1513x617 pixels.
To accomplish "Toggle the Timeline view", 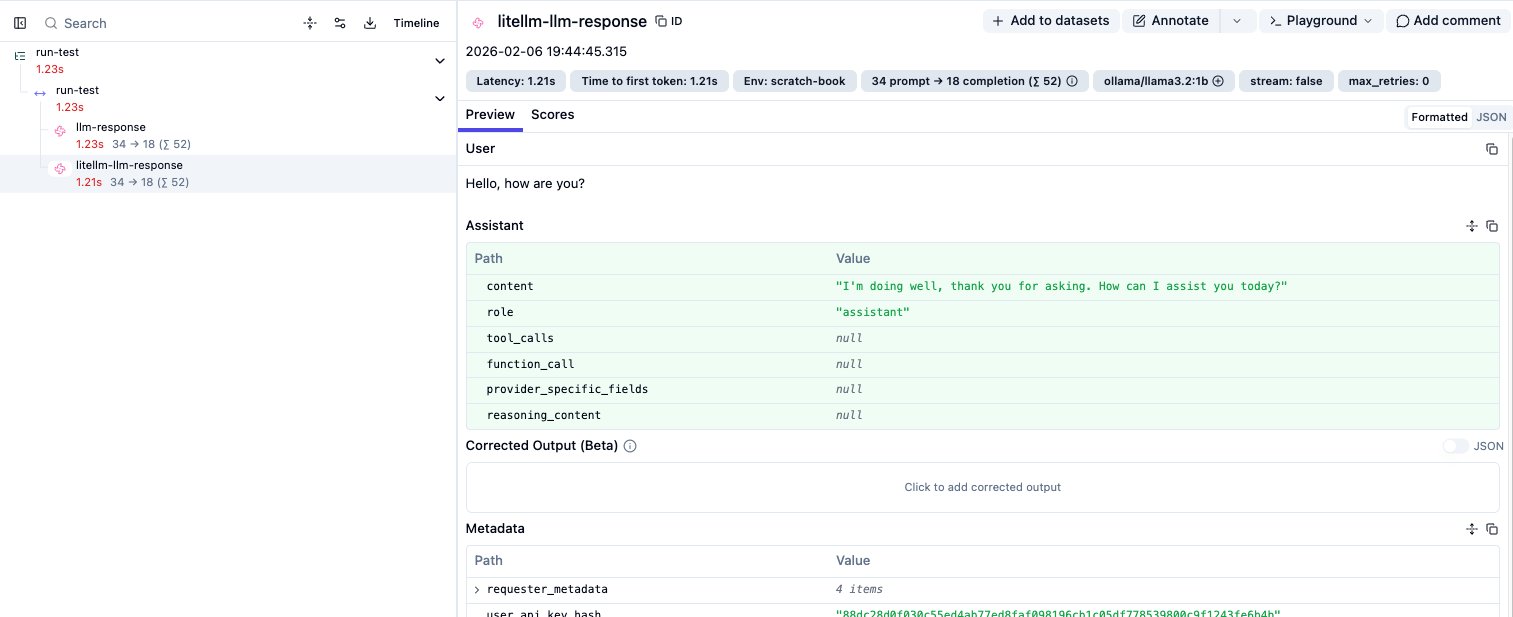I will pyautogui.click(x=415, y=23).
